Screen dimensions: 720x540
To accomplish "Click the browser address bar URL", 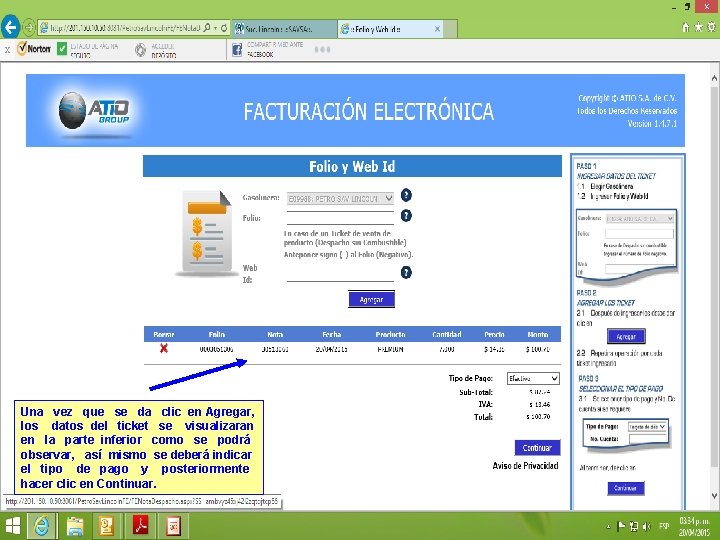I will click(x=124, y=28).
